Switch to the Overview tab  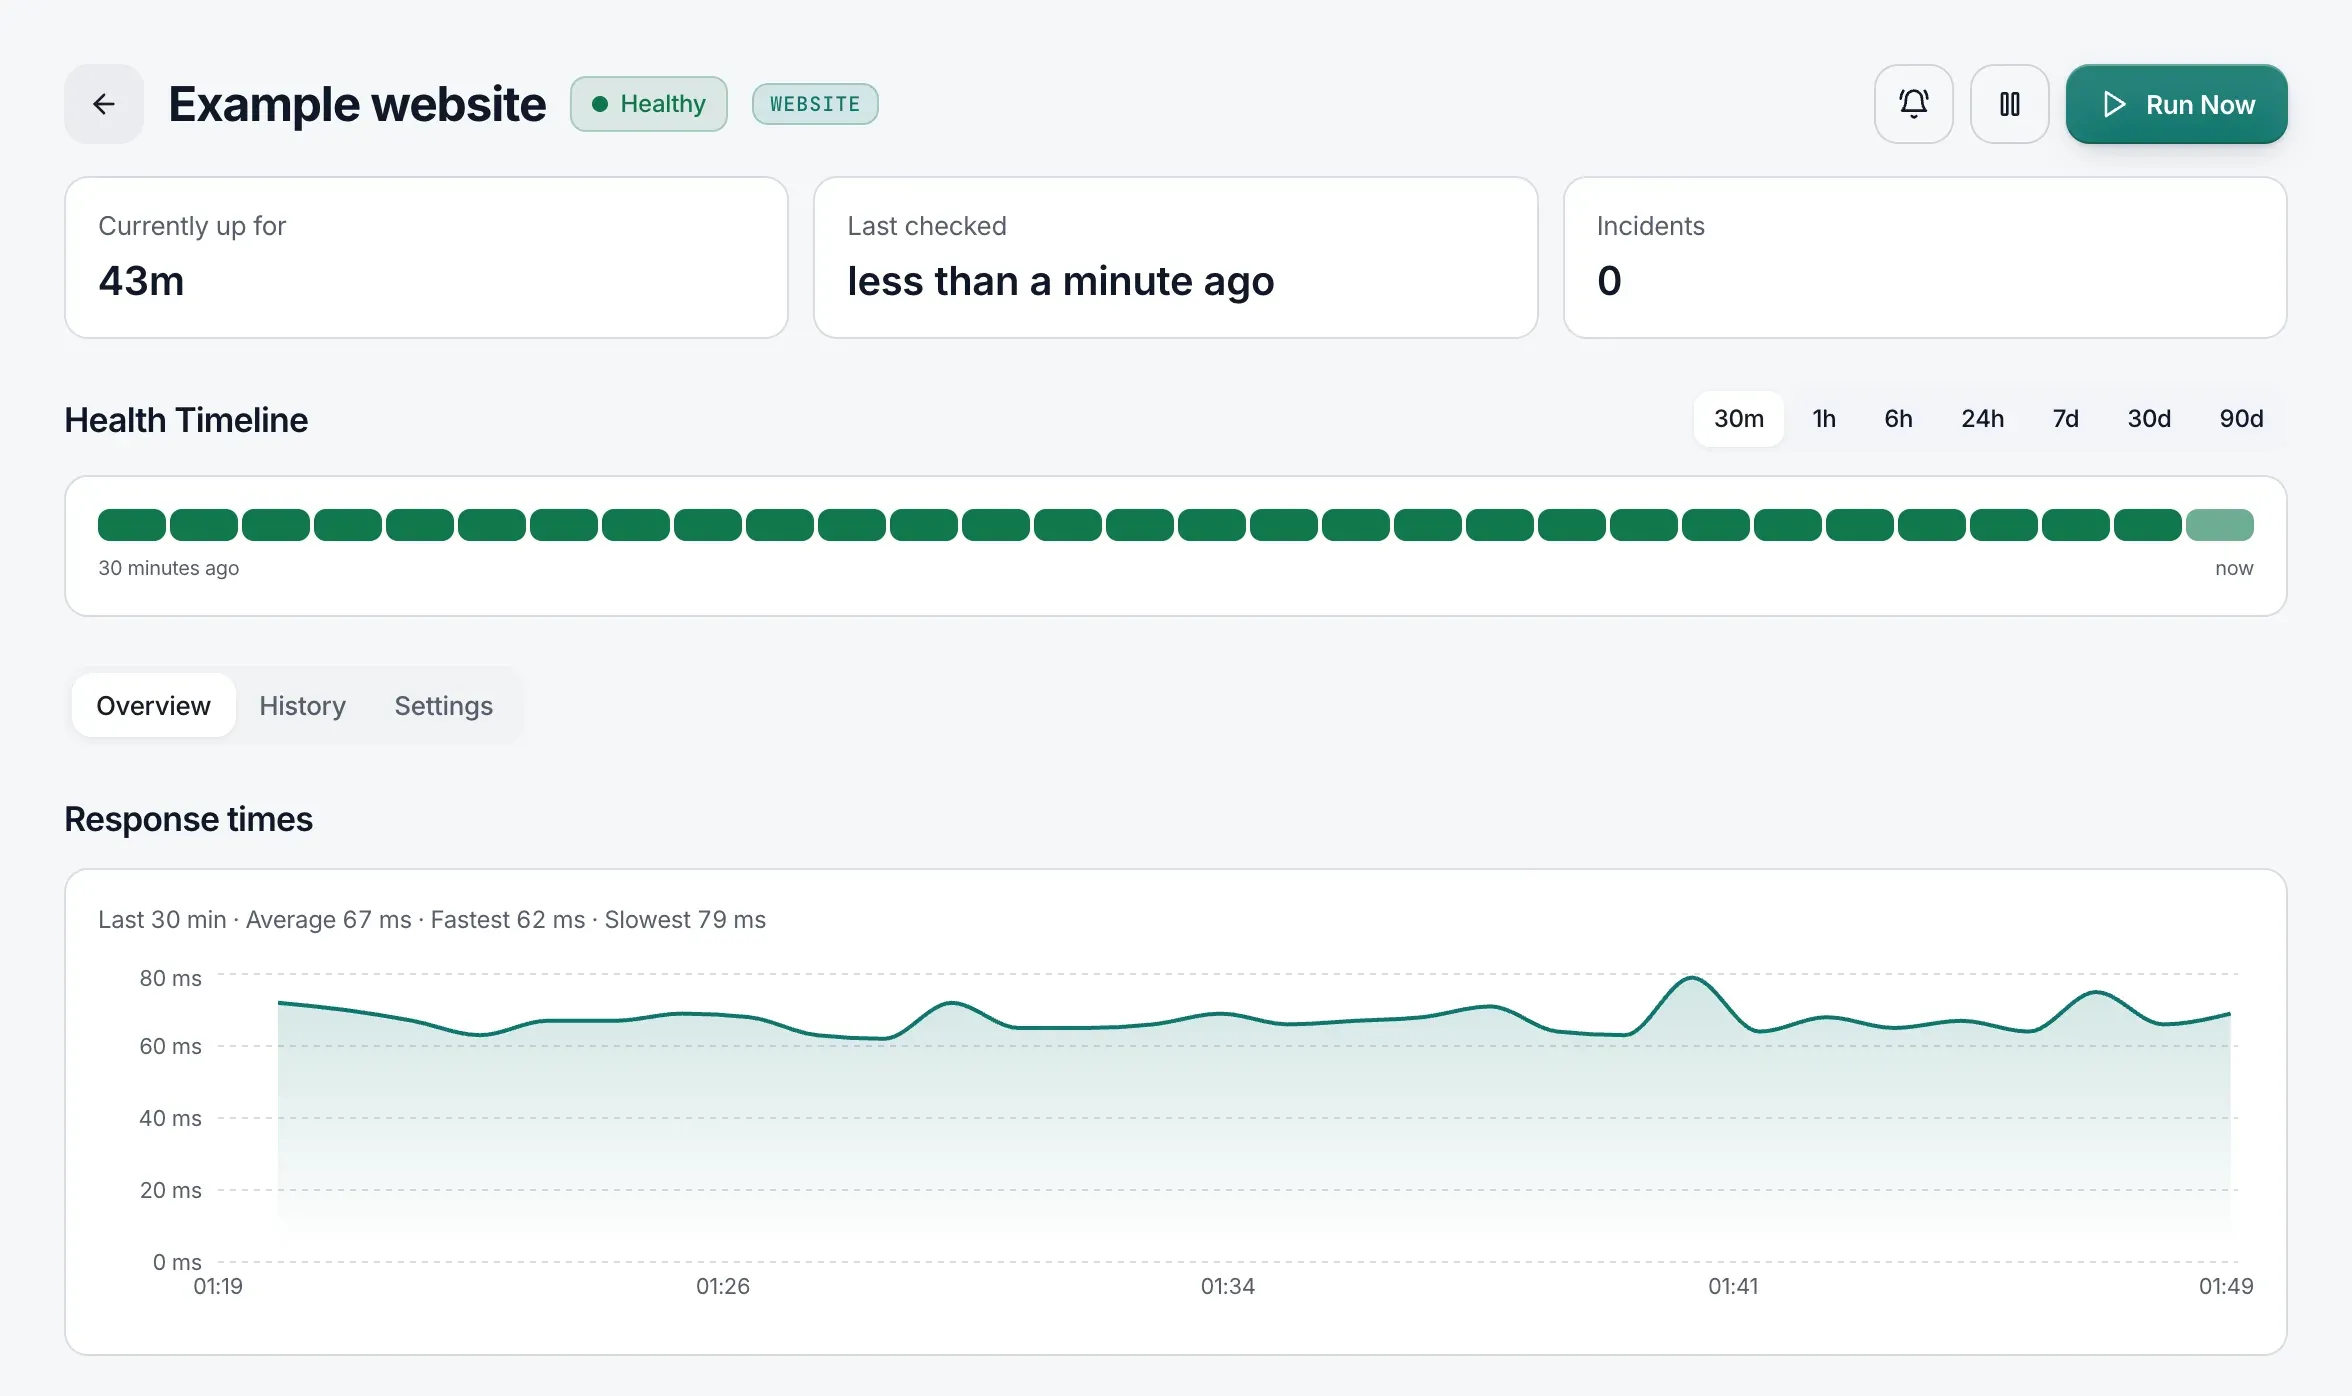tap(153, 706)
